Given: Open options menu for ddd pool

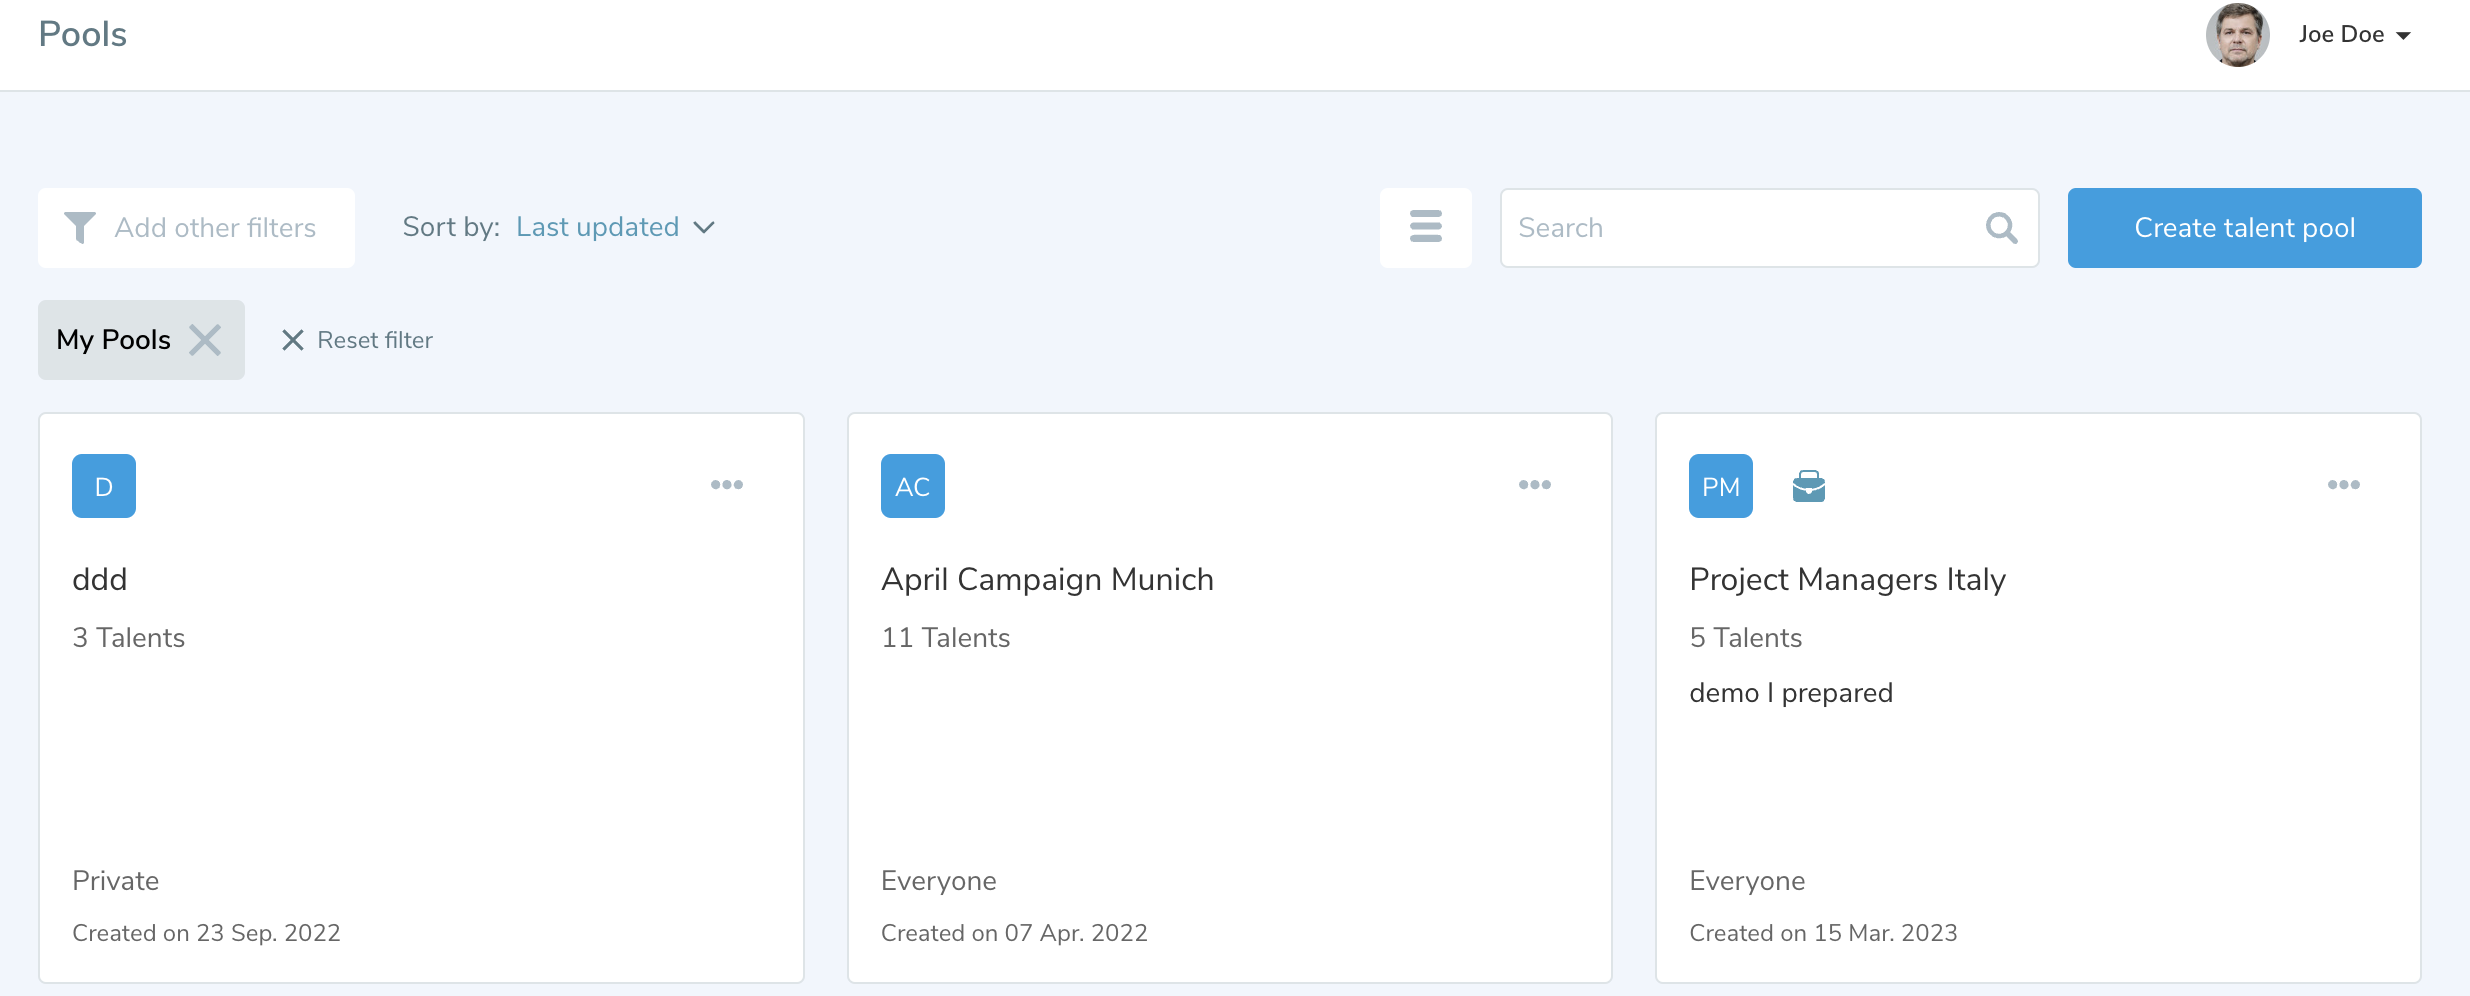Looking at the screenshot, I should tap(726, 485).
